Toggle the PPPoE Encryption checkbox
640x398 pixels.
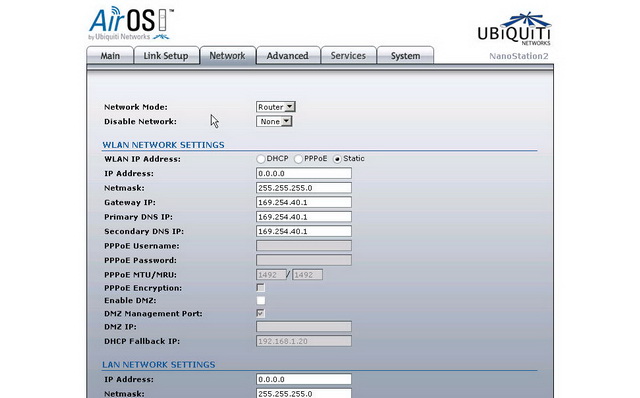pos(260,288)
